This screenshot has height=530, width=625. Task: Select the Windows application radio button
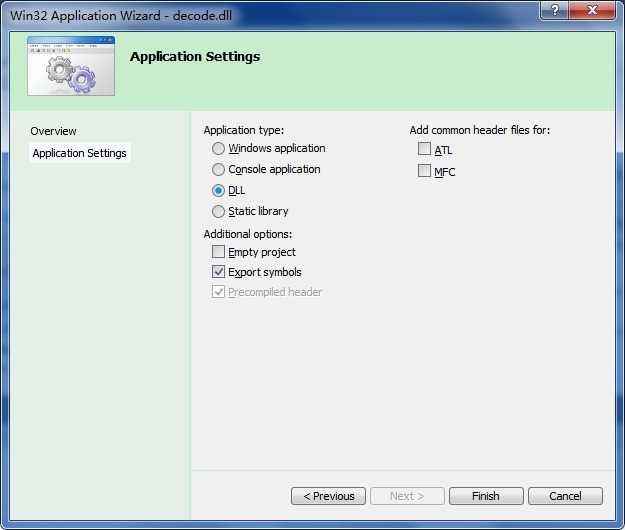click(x=218, y=149)
